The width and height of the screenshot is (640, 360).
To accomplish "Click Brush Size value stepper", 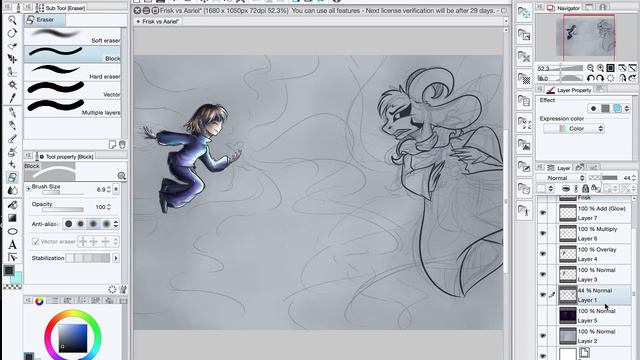I will (x=109, y=189).
